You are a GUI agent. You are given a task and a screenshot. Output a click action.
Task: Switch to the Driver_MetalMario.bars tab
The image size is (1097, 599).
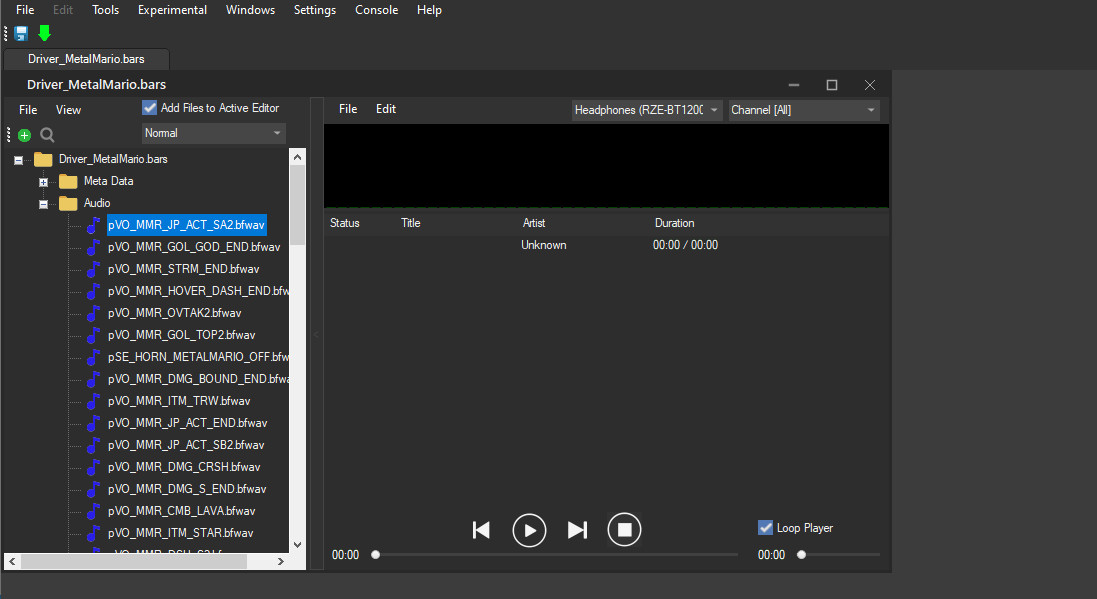click(x=85, y=58)
